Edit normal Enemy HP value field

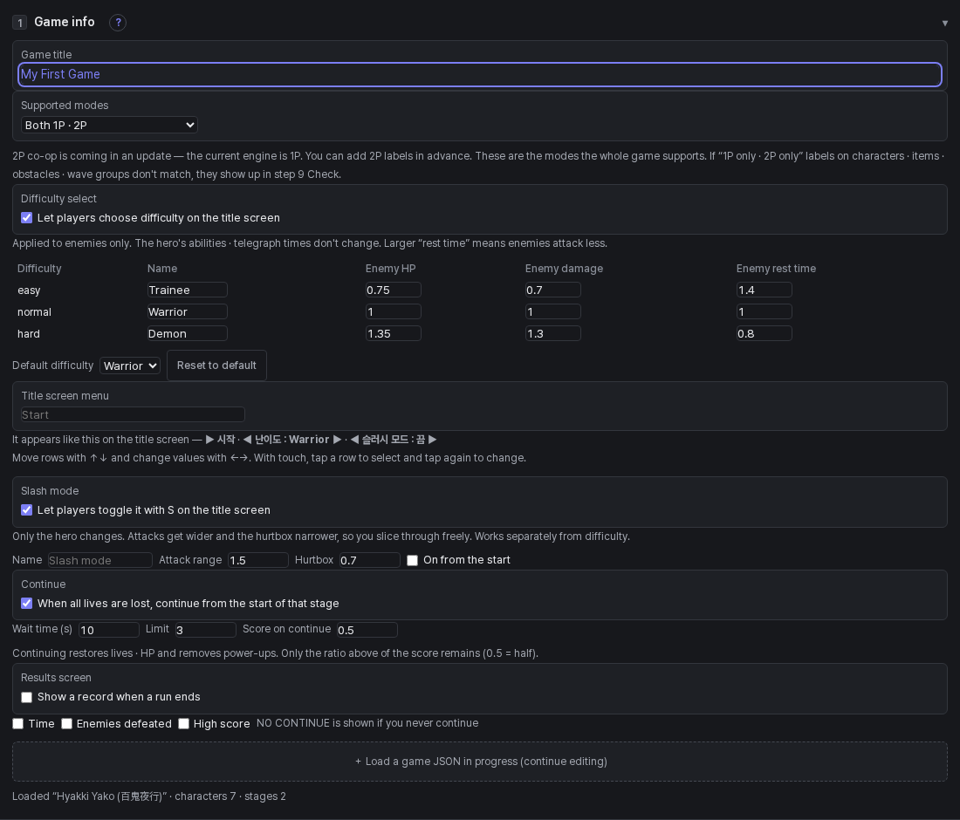[393, 312]
